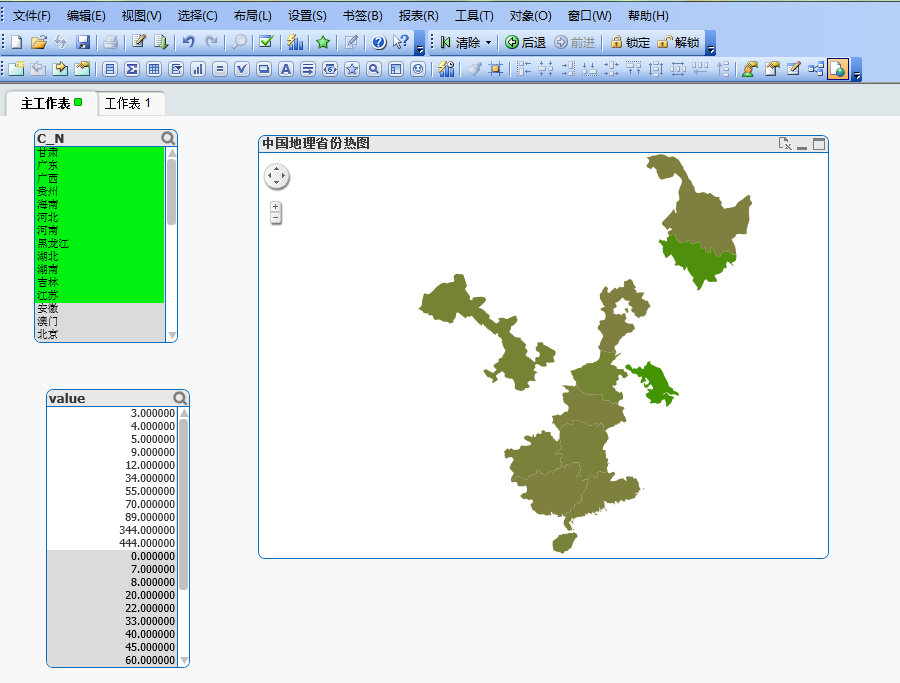Click the map pan navigation control
This screenshot has height=683, width=900.
pos(276,176)
